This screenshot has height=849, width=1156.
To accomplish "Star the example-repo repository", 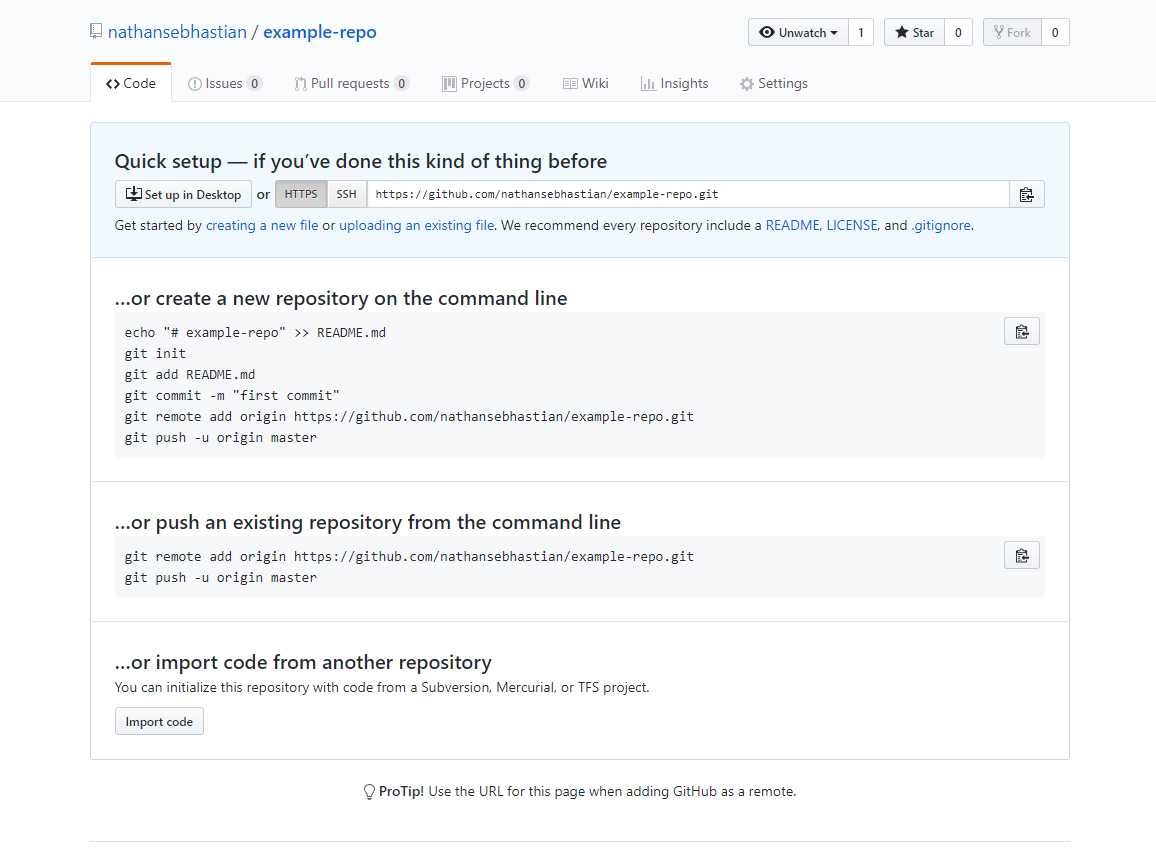I will pos(914,32).
